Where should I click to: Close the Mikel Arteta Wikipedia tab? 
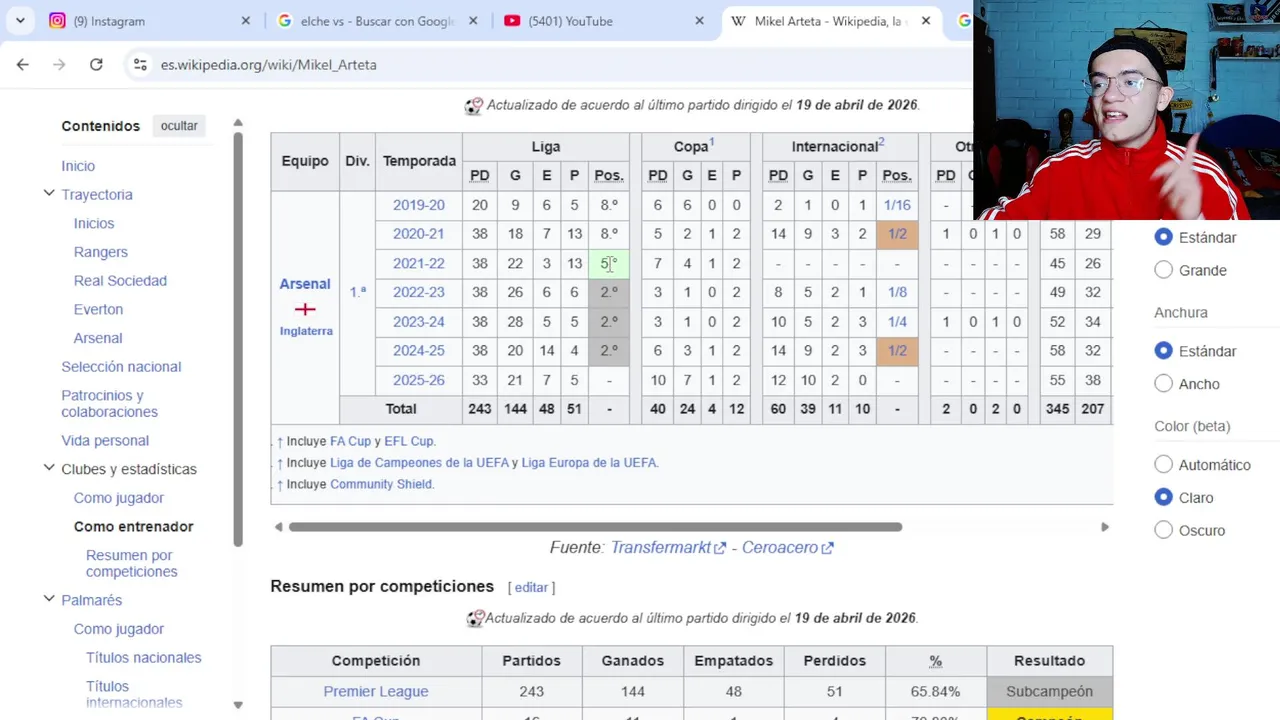(x=926, y=21)
